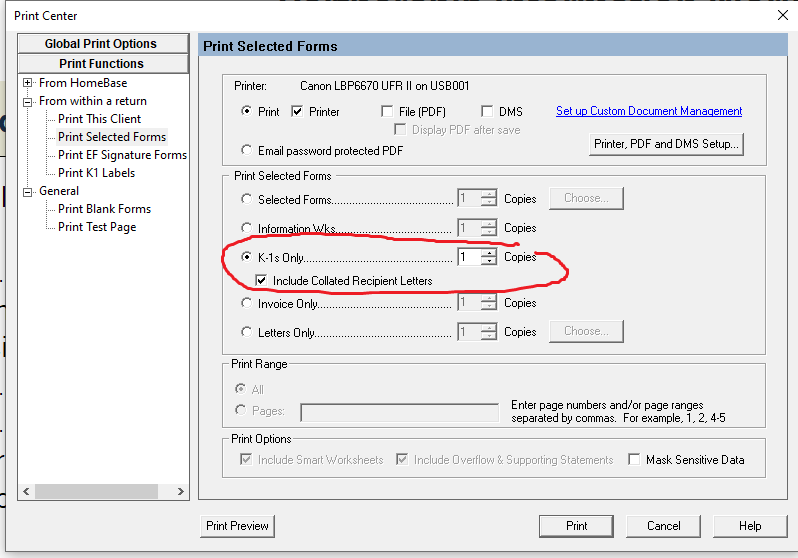Check Mask Sensitive Data option

tap(635, 460)
